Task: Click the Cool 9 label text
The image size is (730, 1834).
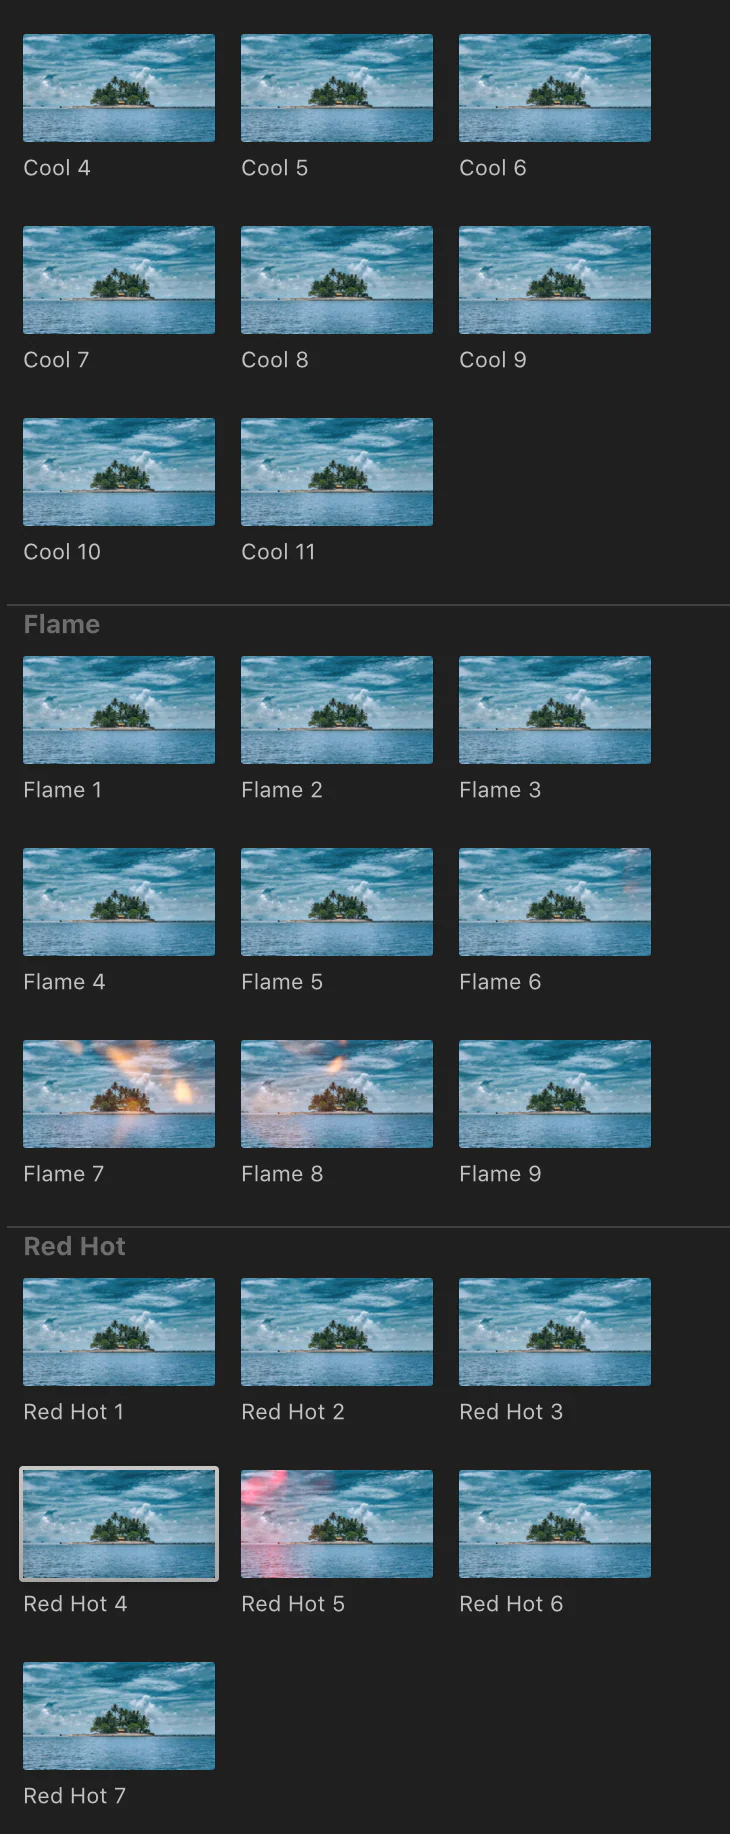Action: pyautogui.click(x=493, y=360)
